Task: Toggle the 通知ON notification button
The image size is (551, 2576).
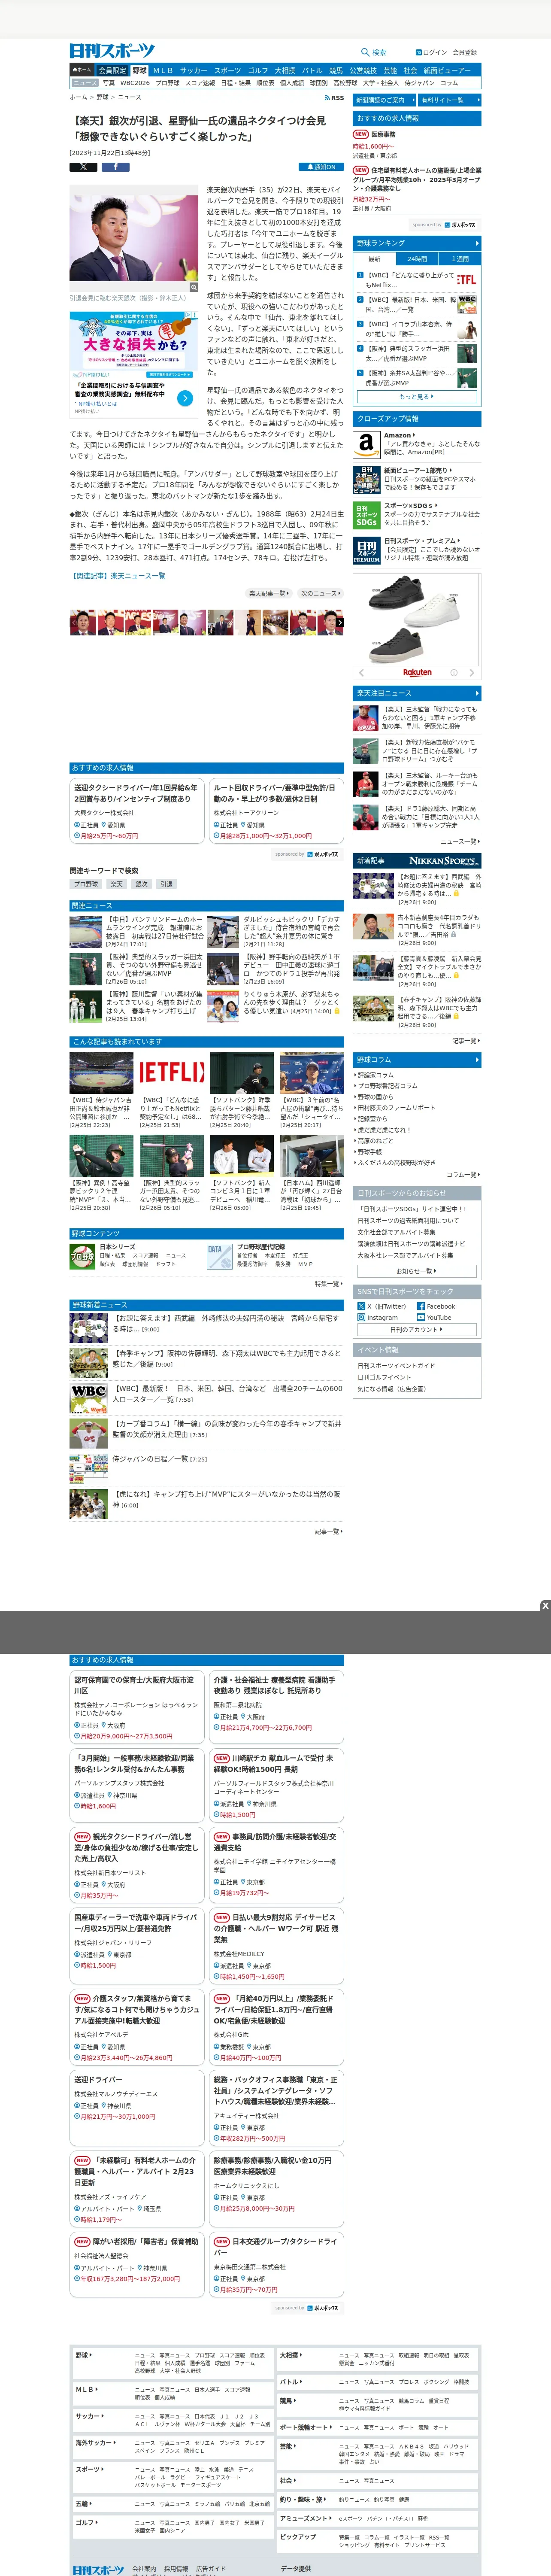Action: (x=321, y=167)
